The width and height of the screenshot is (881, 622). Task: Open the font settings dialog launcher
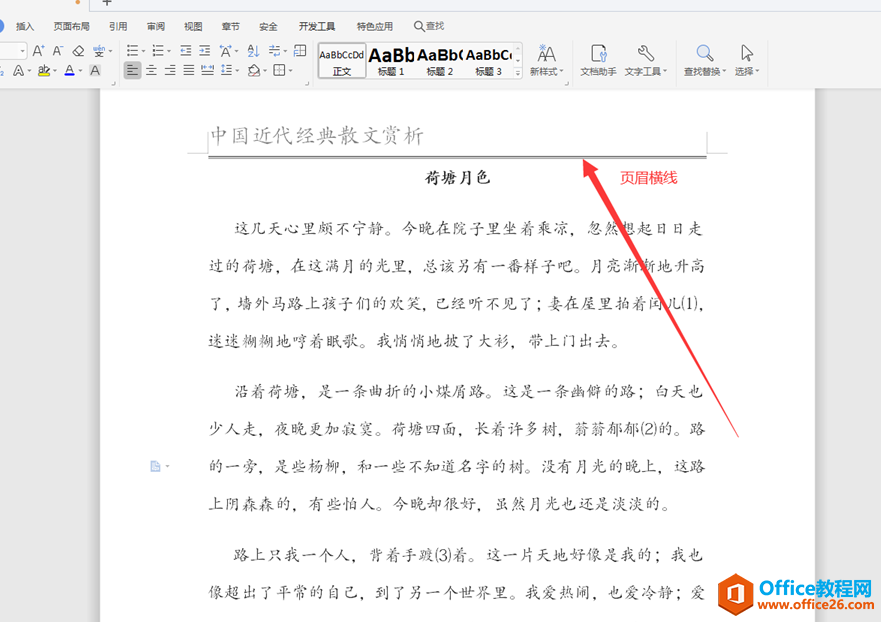tap(113, 84)
